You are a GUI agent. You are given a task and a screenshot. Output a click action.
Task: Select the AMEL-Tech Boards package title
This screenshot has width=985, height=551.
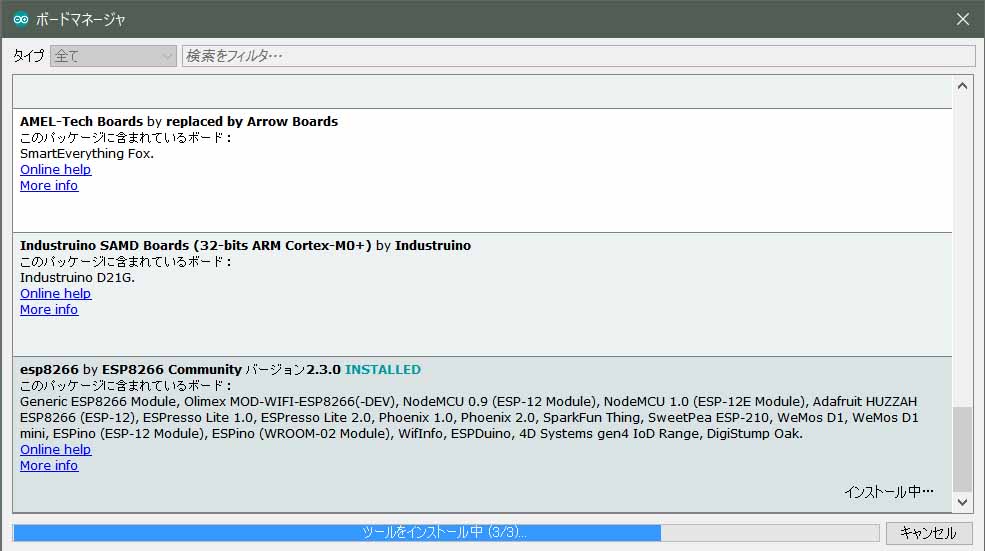[179, 122]
